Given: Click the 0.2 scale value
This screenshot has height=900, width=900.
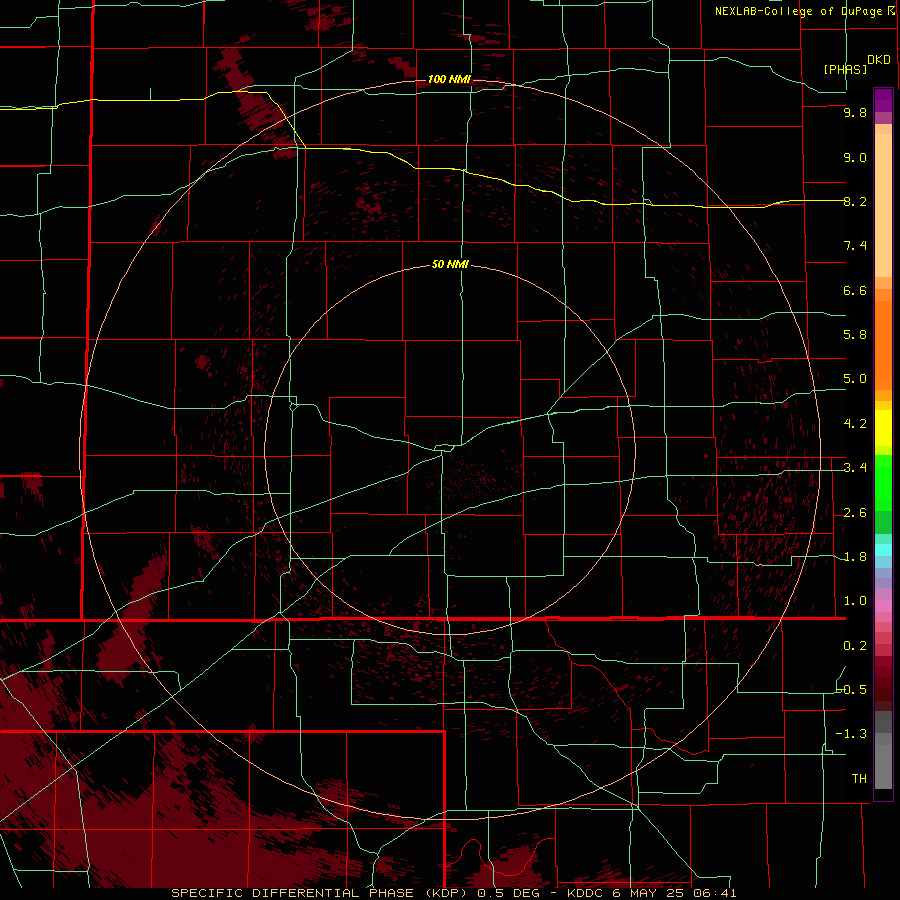Looking at the screenshot, I should tap(855, 646).
